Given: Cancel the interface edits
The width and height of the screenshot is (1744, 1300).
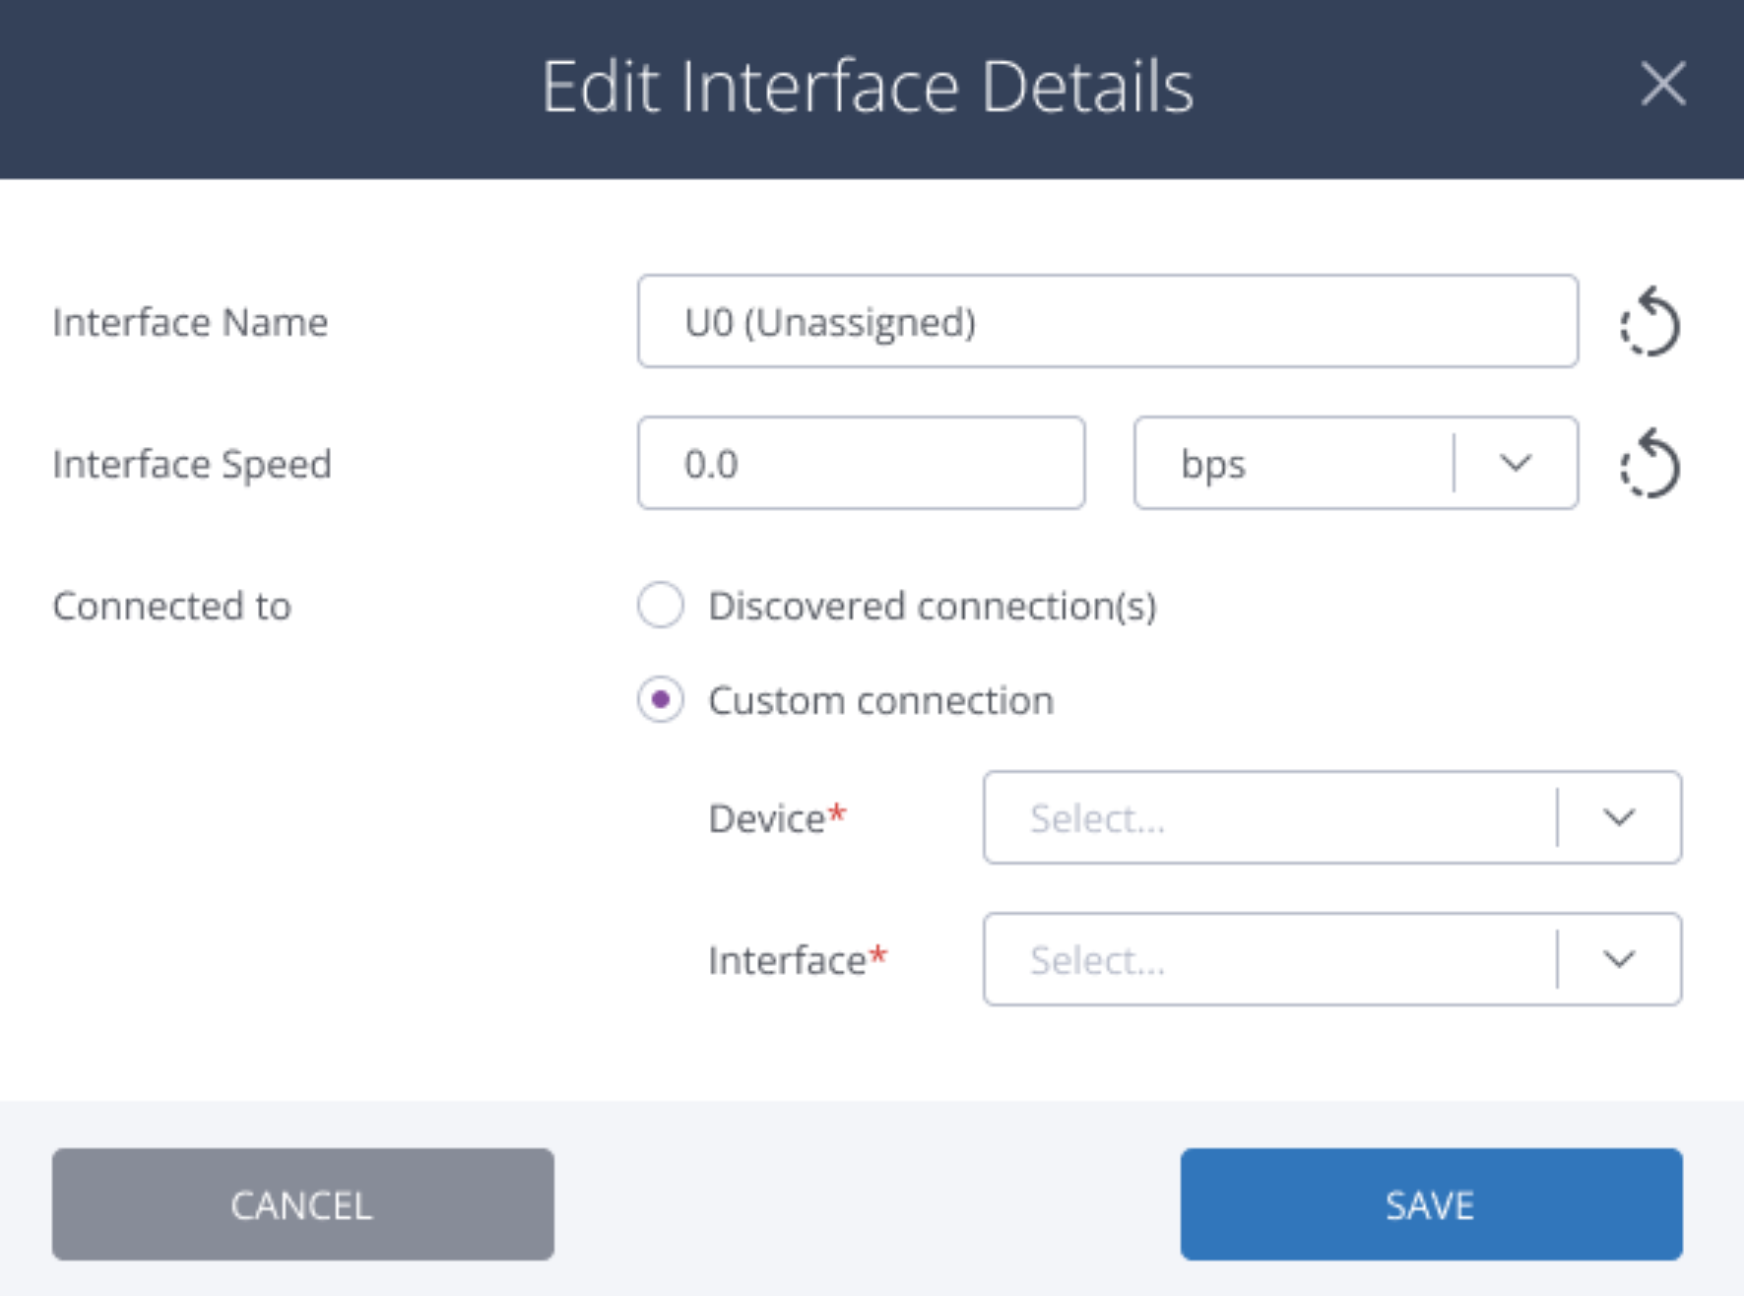Looking at the screenshot, I should 303,1204.
